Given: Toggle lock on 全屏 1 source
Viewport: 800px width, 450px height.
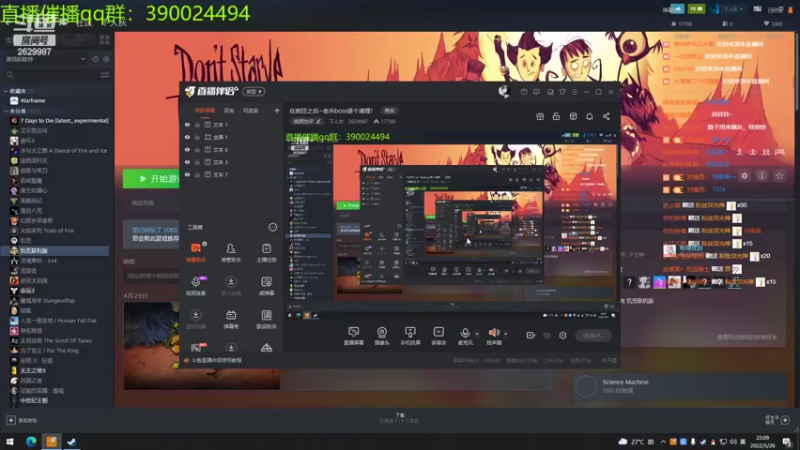Looking at the screenshot, I should 197,137.
